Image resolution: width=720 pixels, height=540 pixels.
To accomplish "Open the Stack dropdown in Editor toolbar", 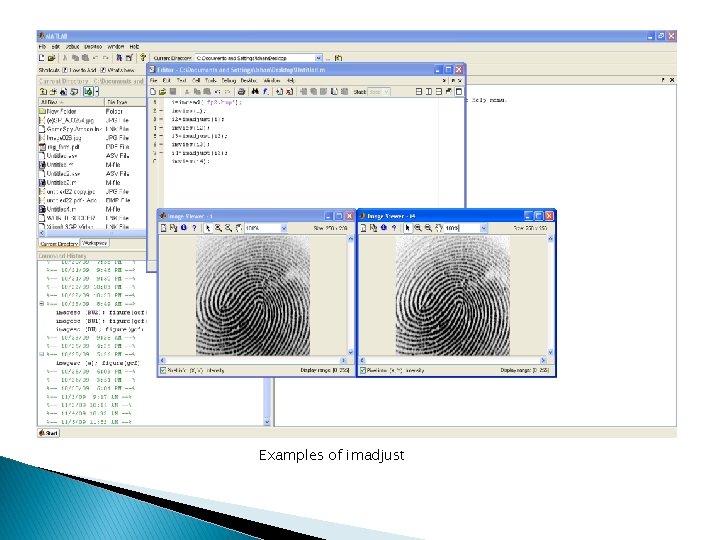I will (x=379, y=92).
